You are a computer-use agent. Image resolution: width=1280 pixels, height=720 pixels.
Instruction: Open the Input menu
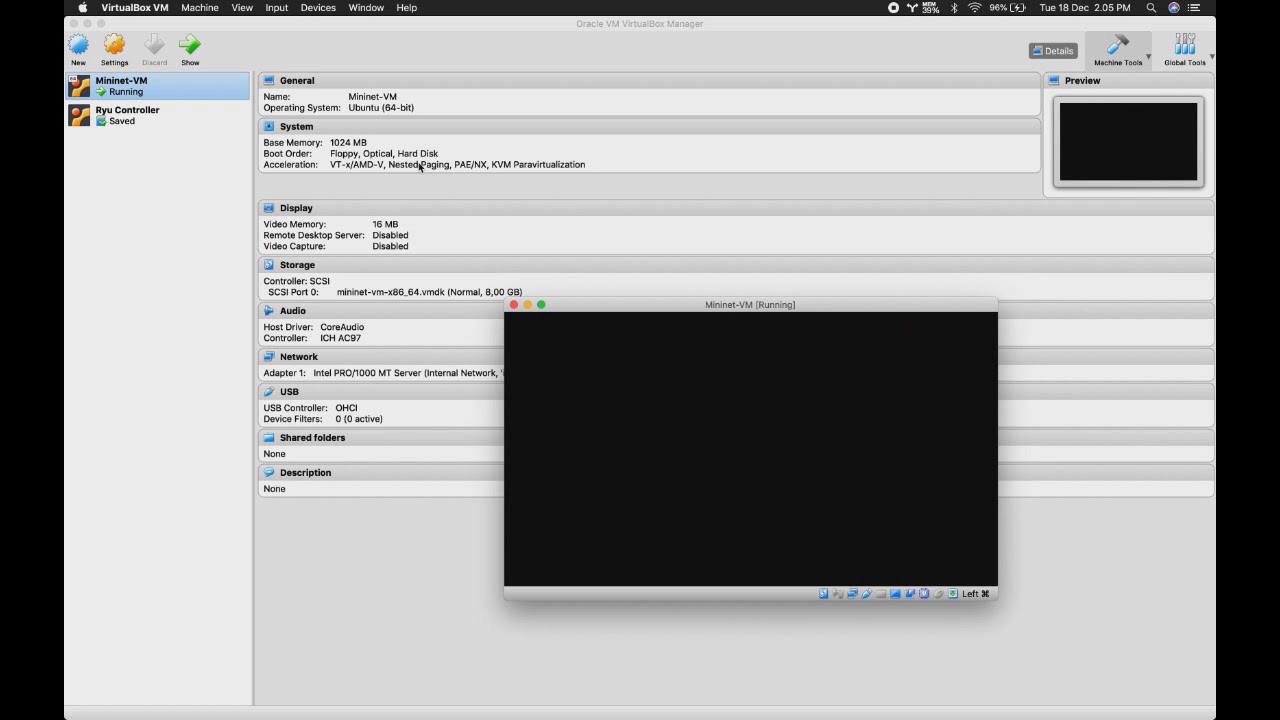277,7
